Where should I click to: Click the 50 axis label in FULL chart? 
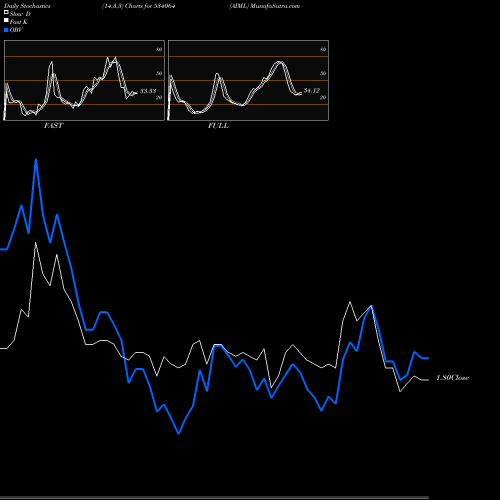point(323,73)
